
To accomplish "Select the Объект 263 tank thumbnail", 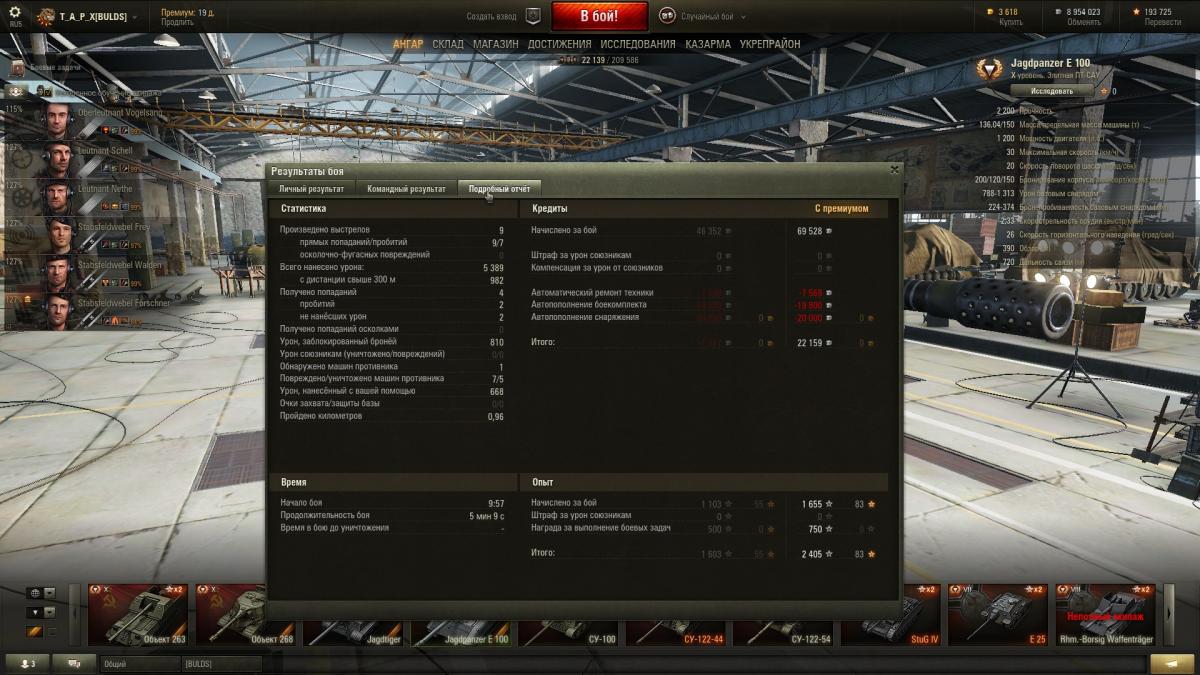I will click(x=138, y=615).
